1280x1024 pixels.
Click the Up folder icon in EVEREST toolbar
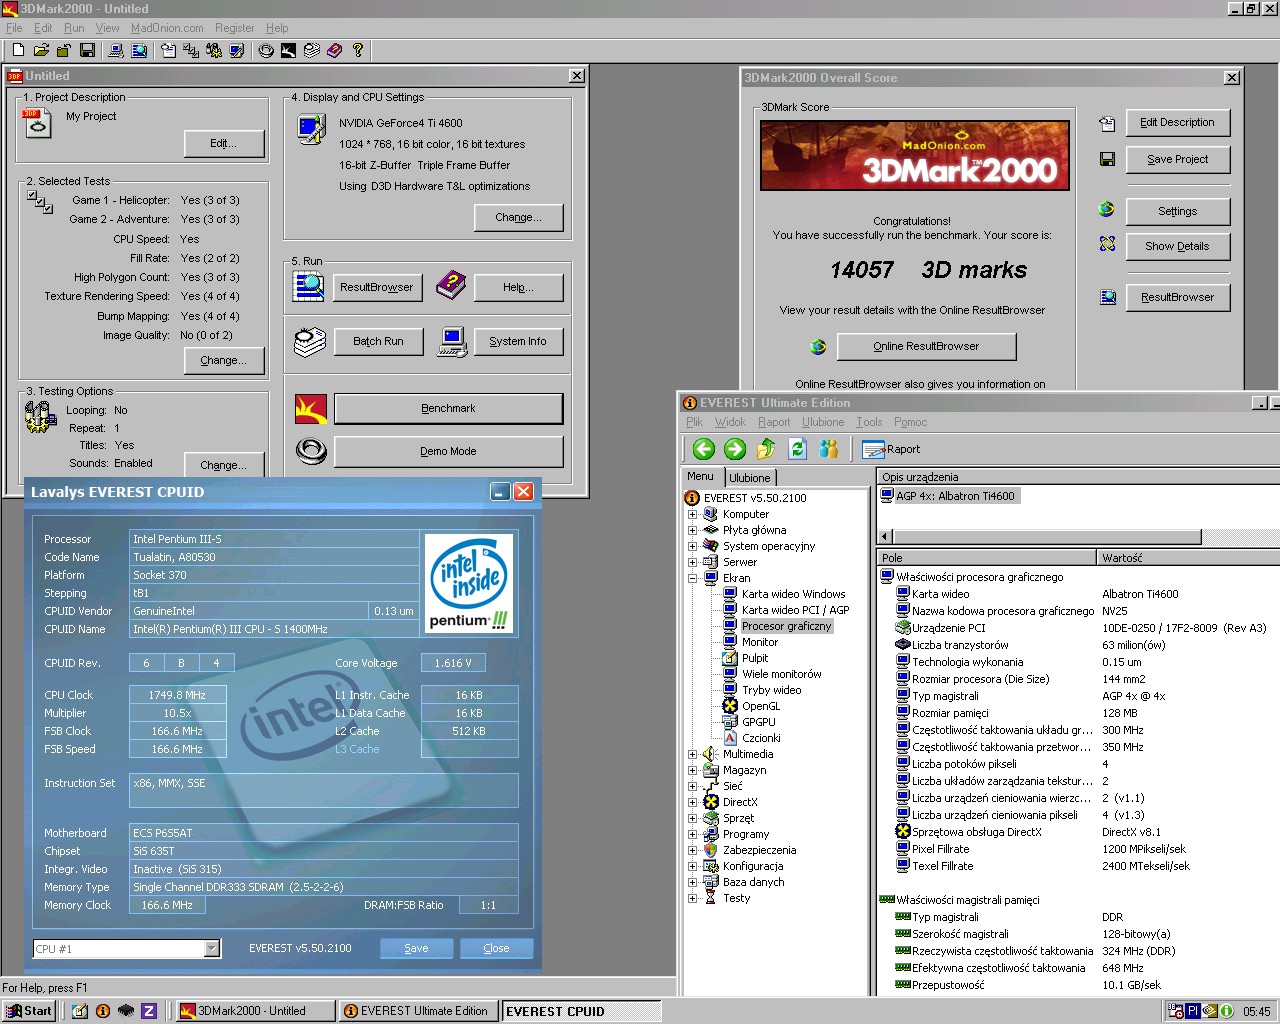(766, 449)
